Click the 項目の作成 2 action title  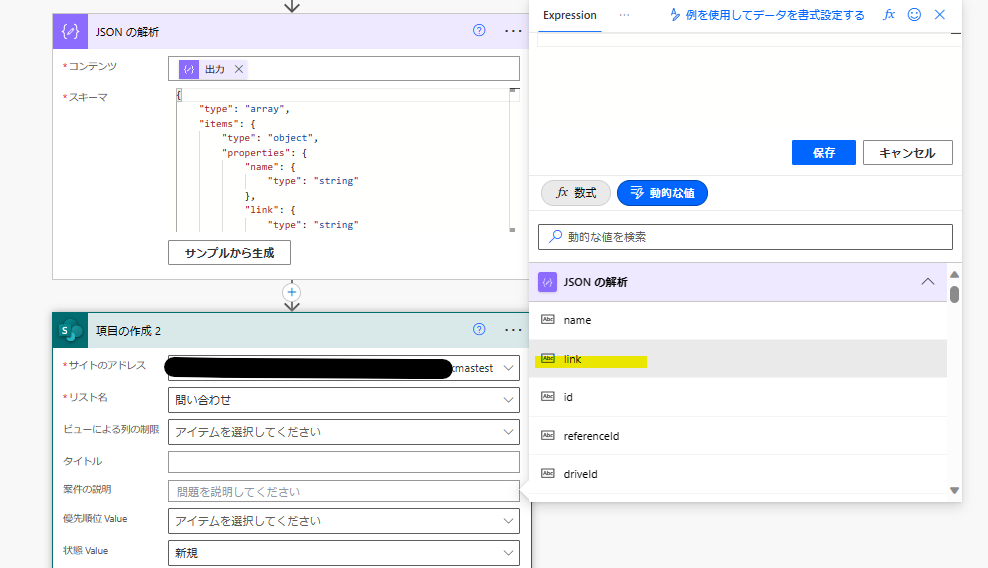tap(129, 331)
